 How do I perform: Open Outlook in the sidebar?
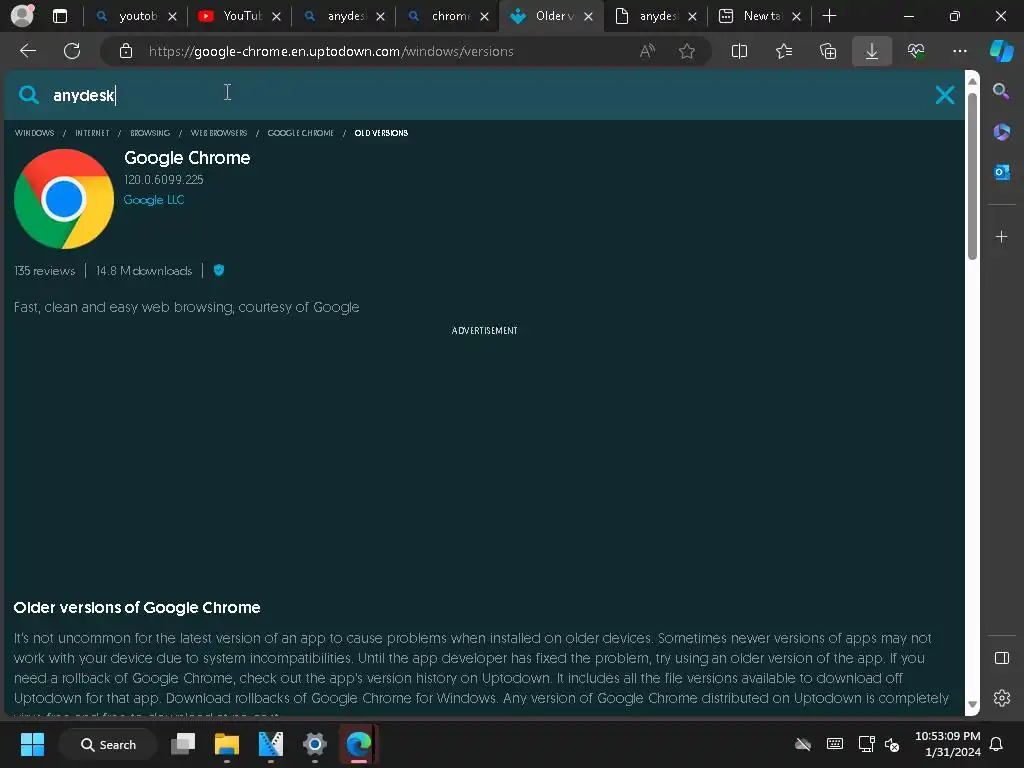point(1002,172)
